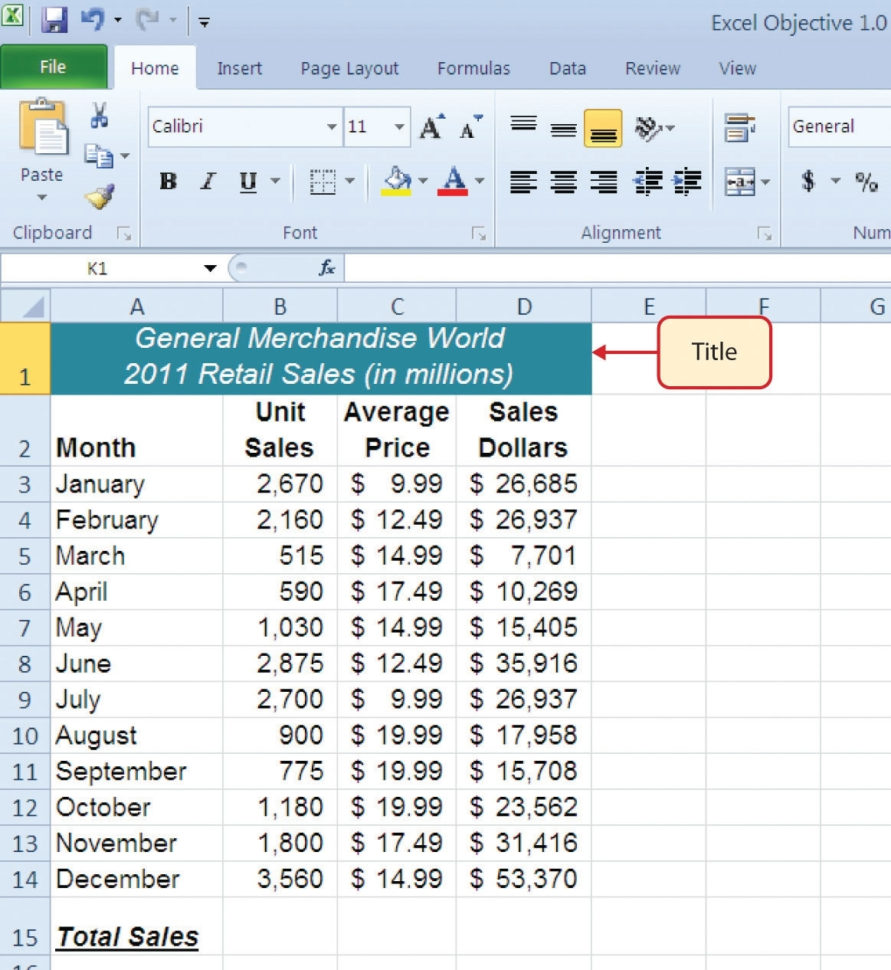Select the Italic formatting icon

pos(207,181)
